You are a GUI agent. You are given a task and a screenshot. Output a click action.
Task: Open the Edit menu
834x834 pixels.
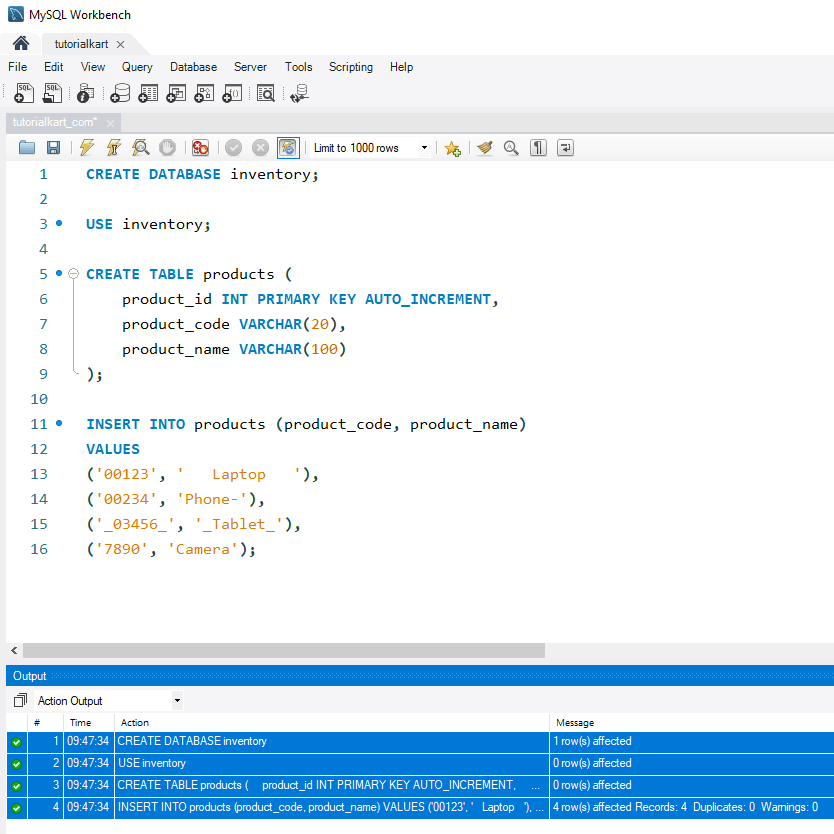[x=53, y=67]
